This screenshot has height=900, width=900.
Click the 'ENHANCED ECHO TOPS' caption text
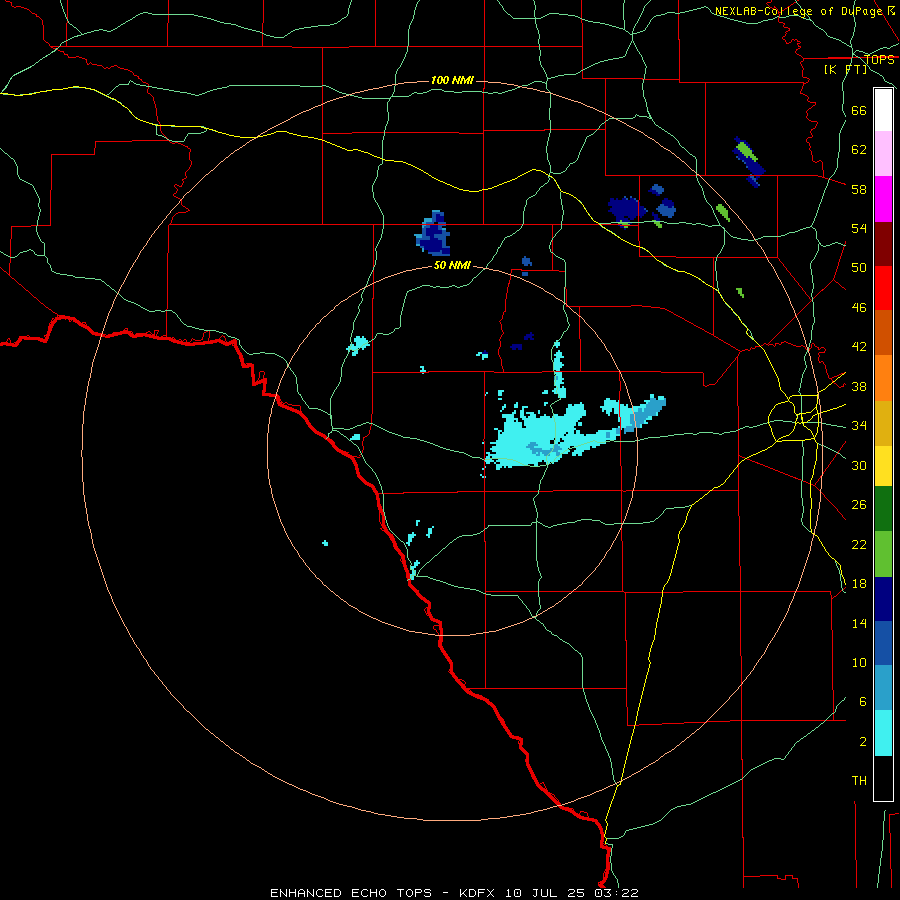pyautogui.click(x=351, y=893)
